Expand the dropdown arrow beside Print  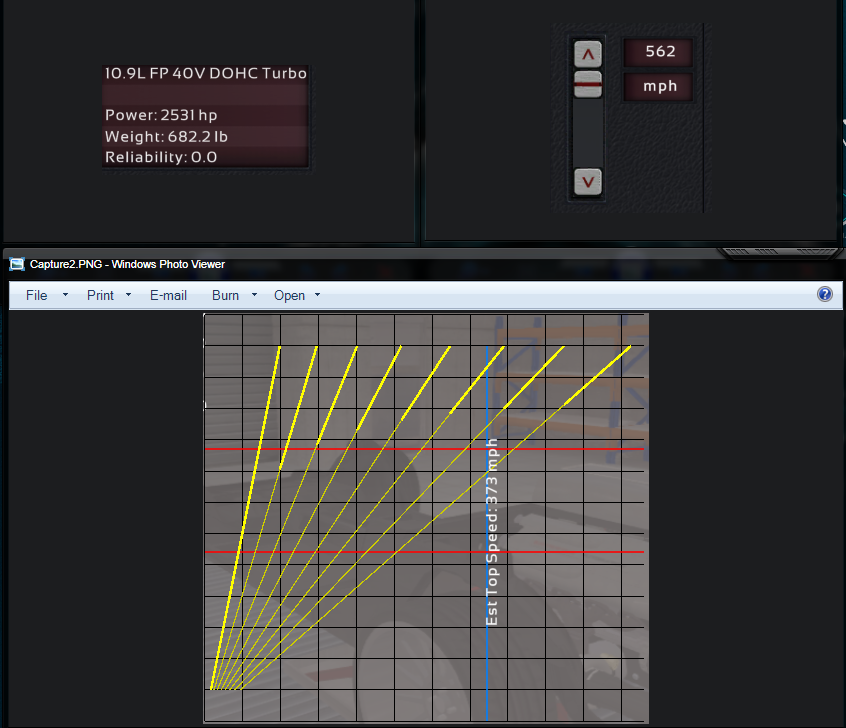click(128, 295)
